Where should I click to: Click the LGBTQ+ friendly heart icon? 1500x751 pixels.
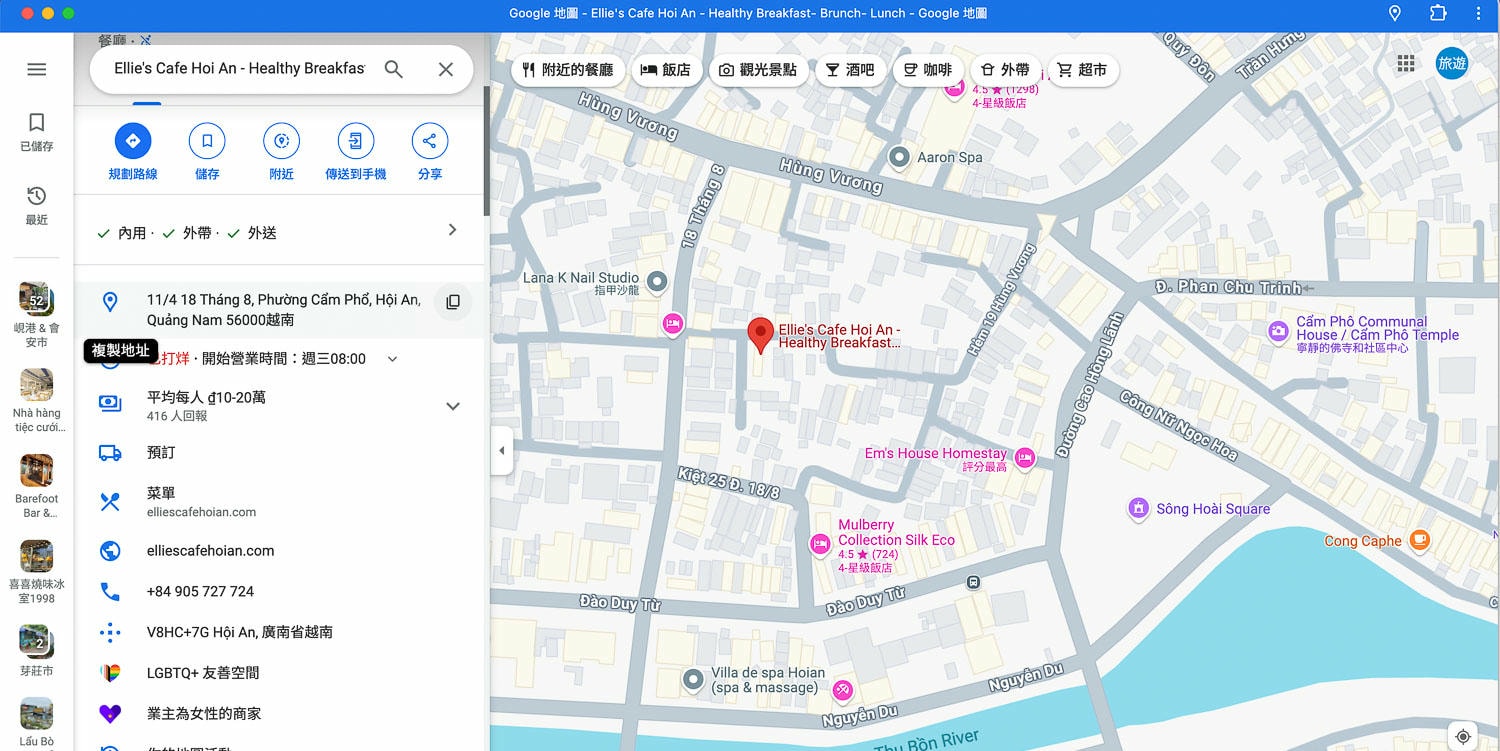(110, 673)
